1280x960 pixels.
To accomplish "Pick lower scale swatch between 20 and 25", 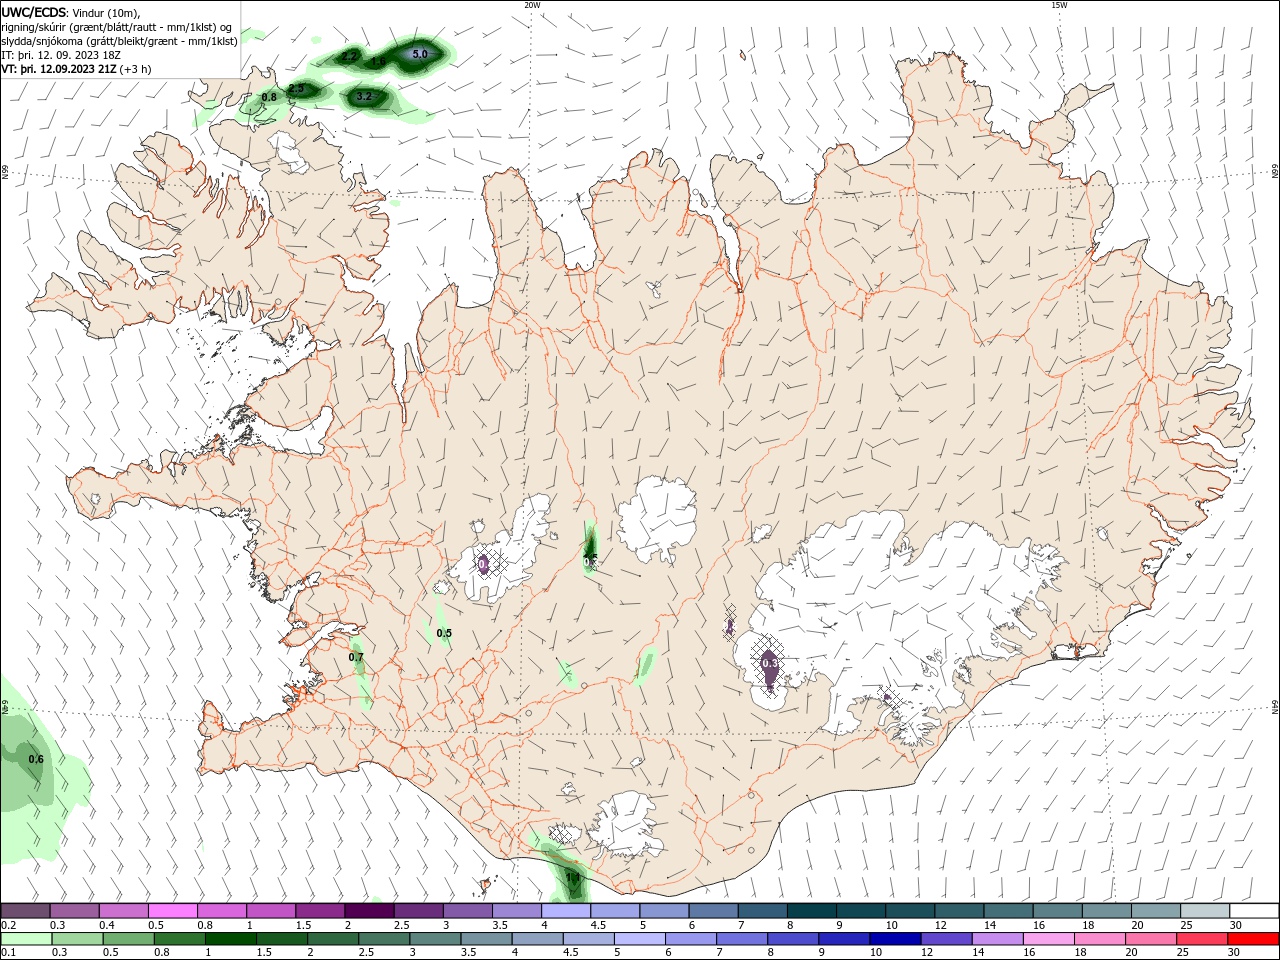I will pyautogui.click(x=1151, y=939).
